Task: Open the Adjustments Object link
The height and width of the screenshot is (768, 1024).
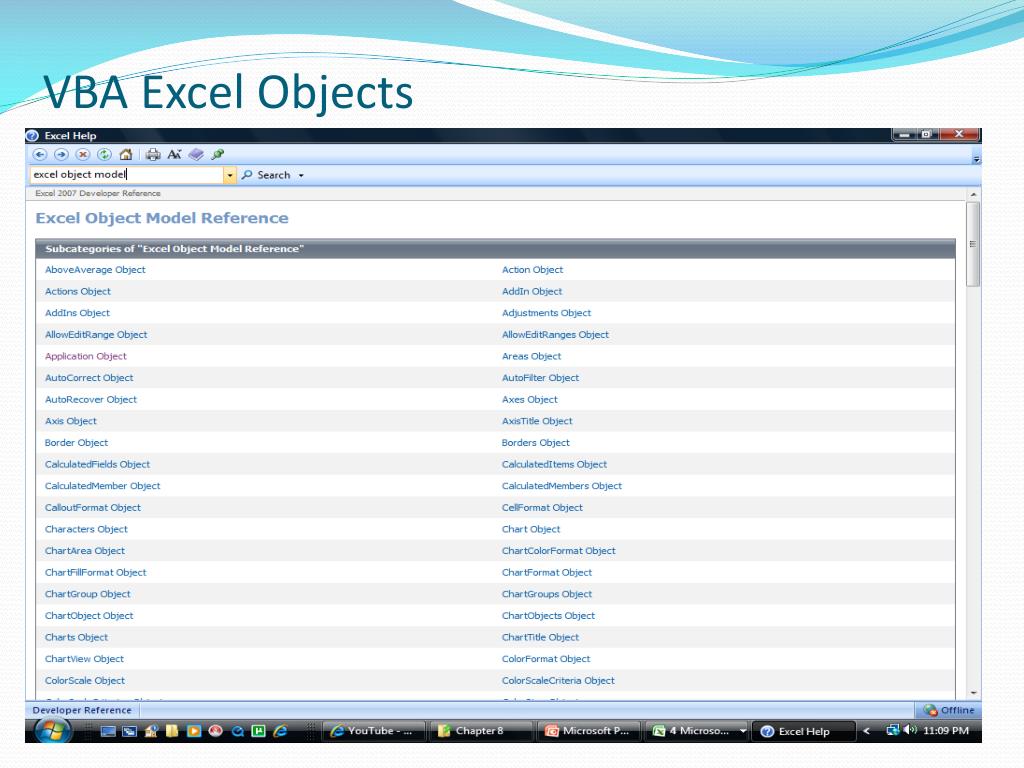Action: (546, 313)
